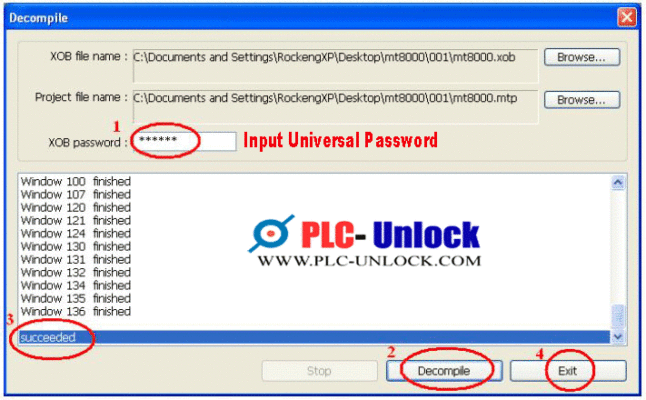The image size is (646, 400).
Task: Click the XOB password input field
Action: pyautogui.click(x=185, y=141)
